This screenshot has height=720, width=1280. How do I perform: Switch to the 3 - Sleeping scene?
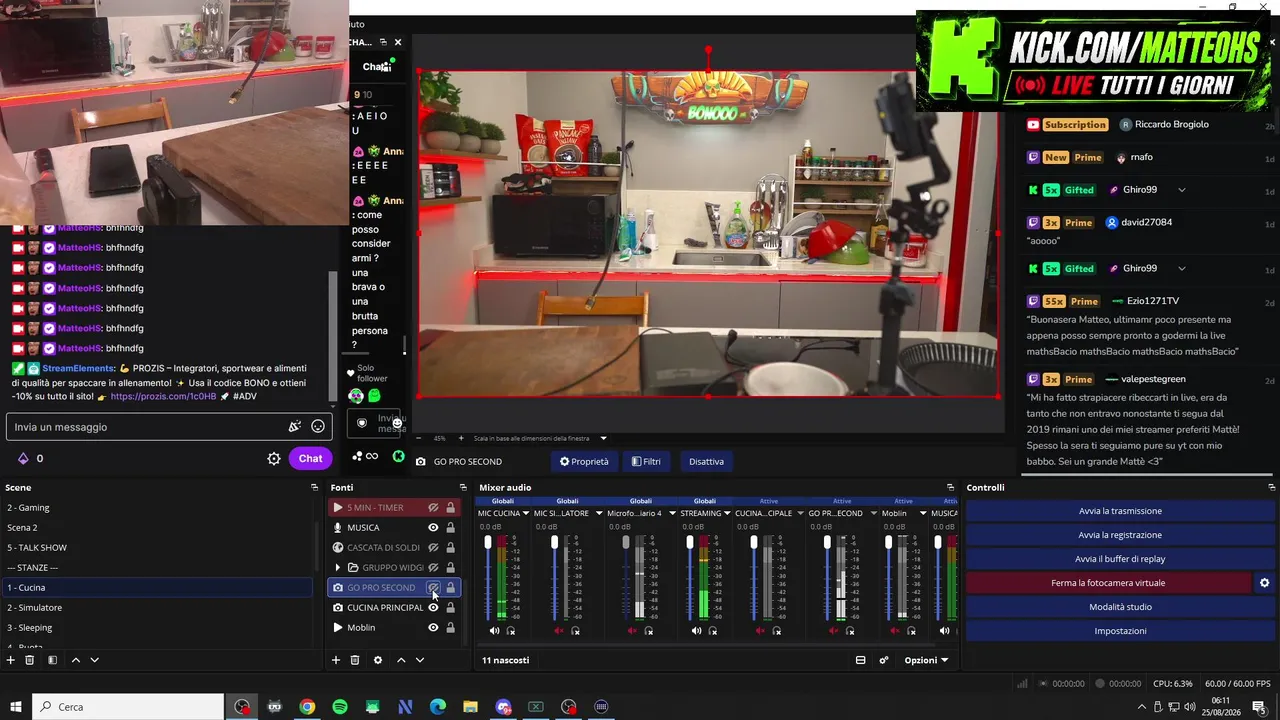(x=158, y=628)
